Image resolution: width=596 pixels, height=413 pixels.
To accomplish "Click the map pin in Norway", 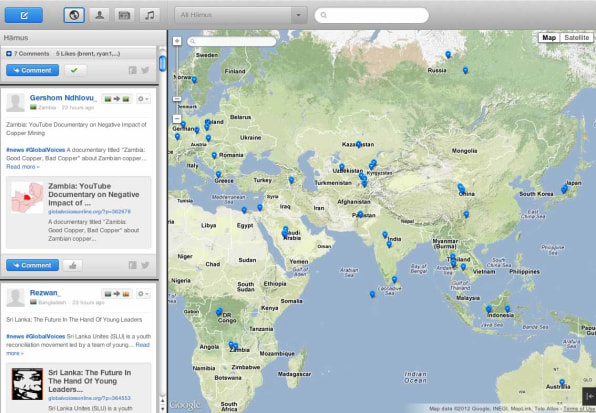I will (194, 80).
